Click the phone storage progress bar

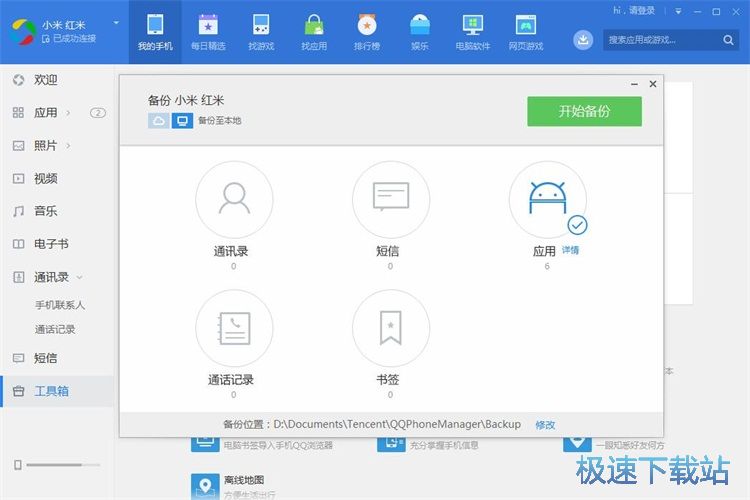coord(63,465)
